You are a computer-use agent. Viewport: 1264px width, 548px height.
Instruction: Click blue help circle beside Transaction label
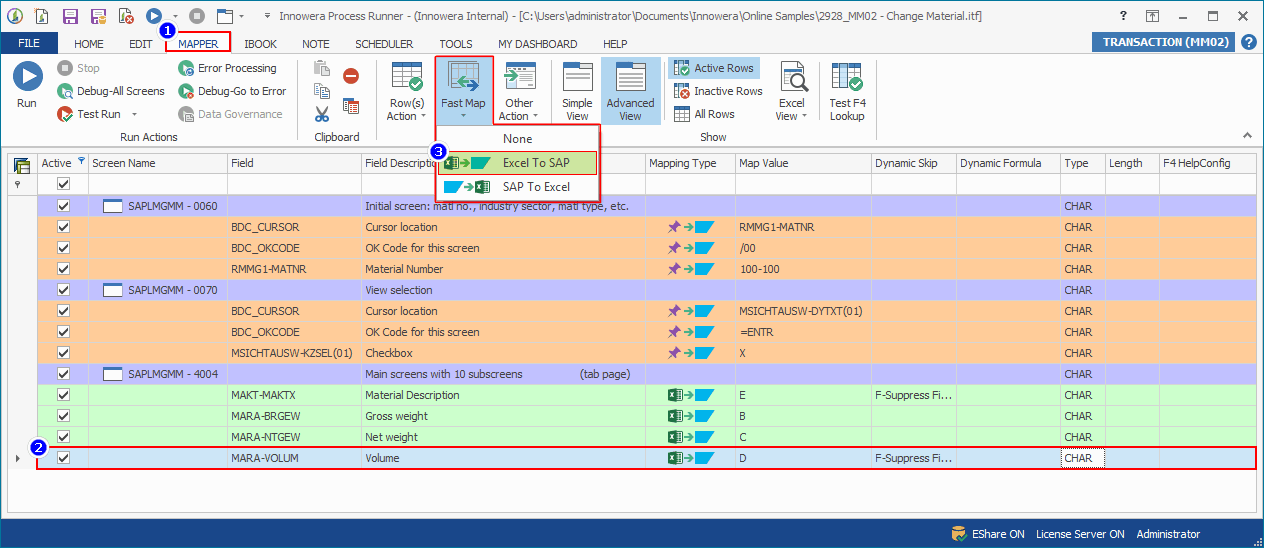(1249, 43)
